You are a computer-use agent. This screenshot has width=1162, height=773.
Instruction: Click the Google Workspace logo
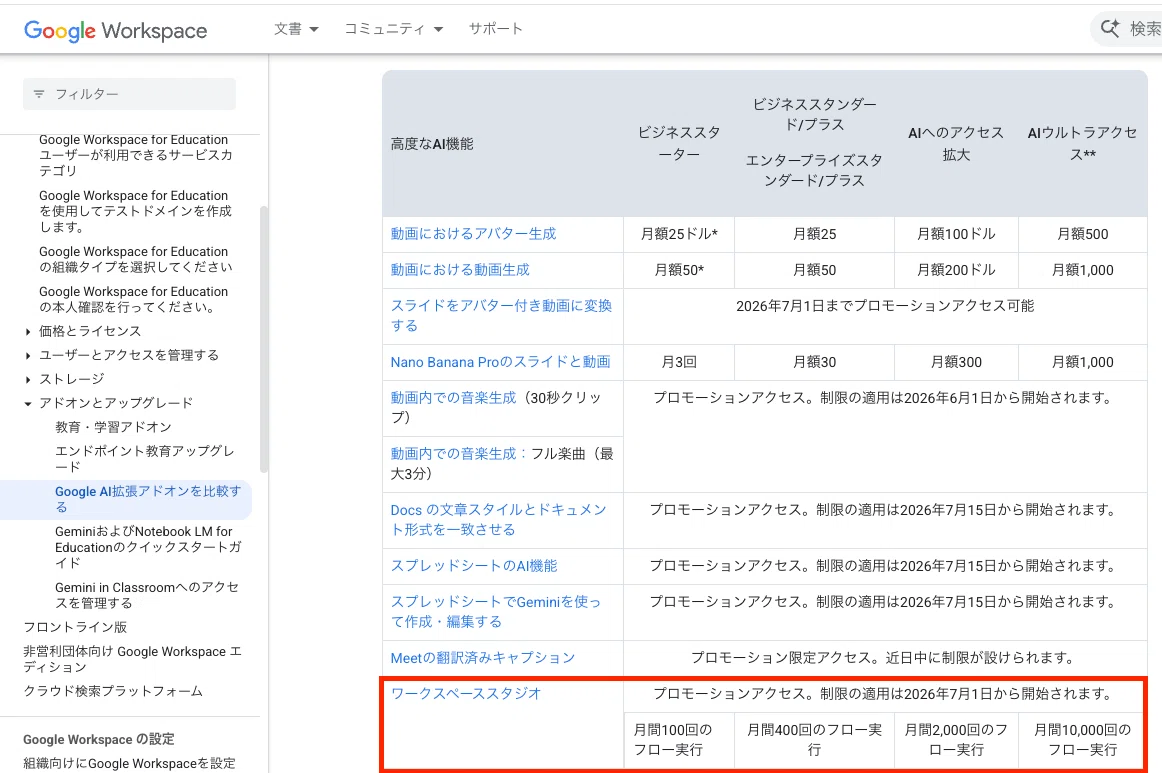tap(116, 30)
